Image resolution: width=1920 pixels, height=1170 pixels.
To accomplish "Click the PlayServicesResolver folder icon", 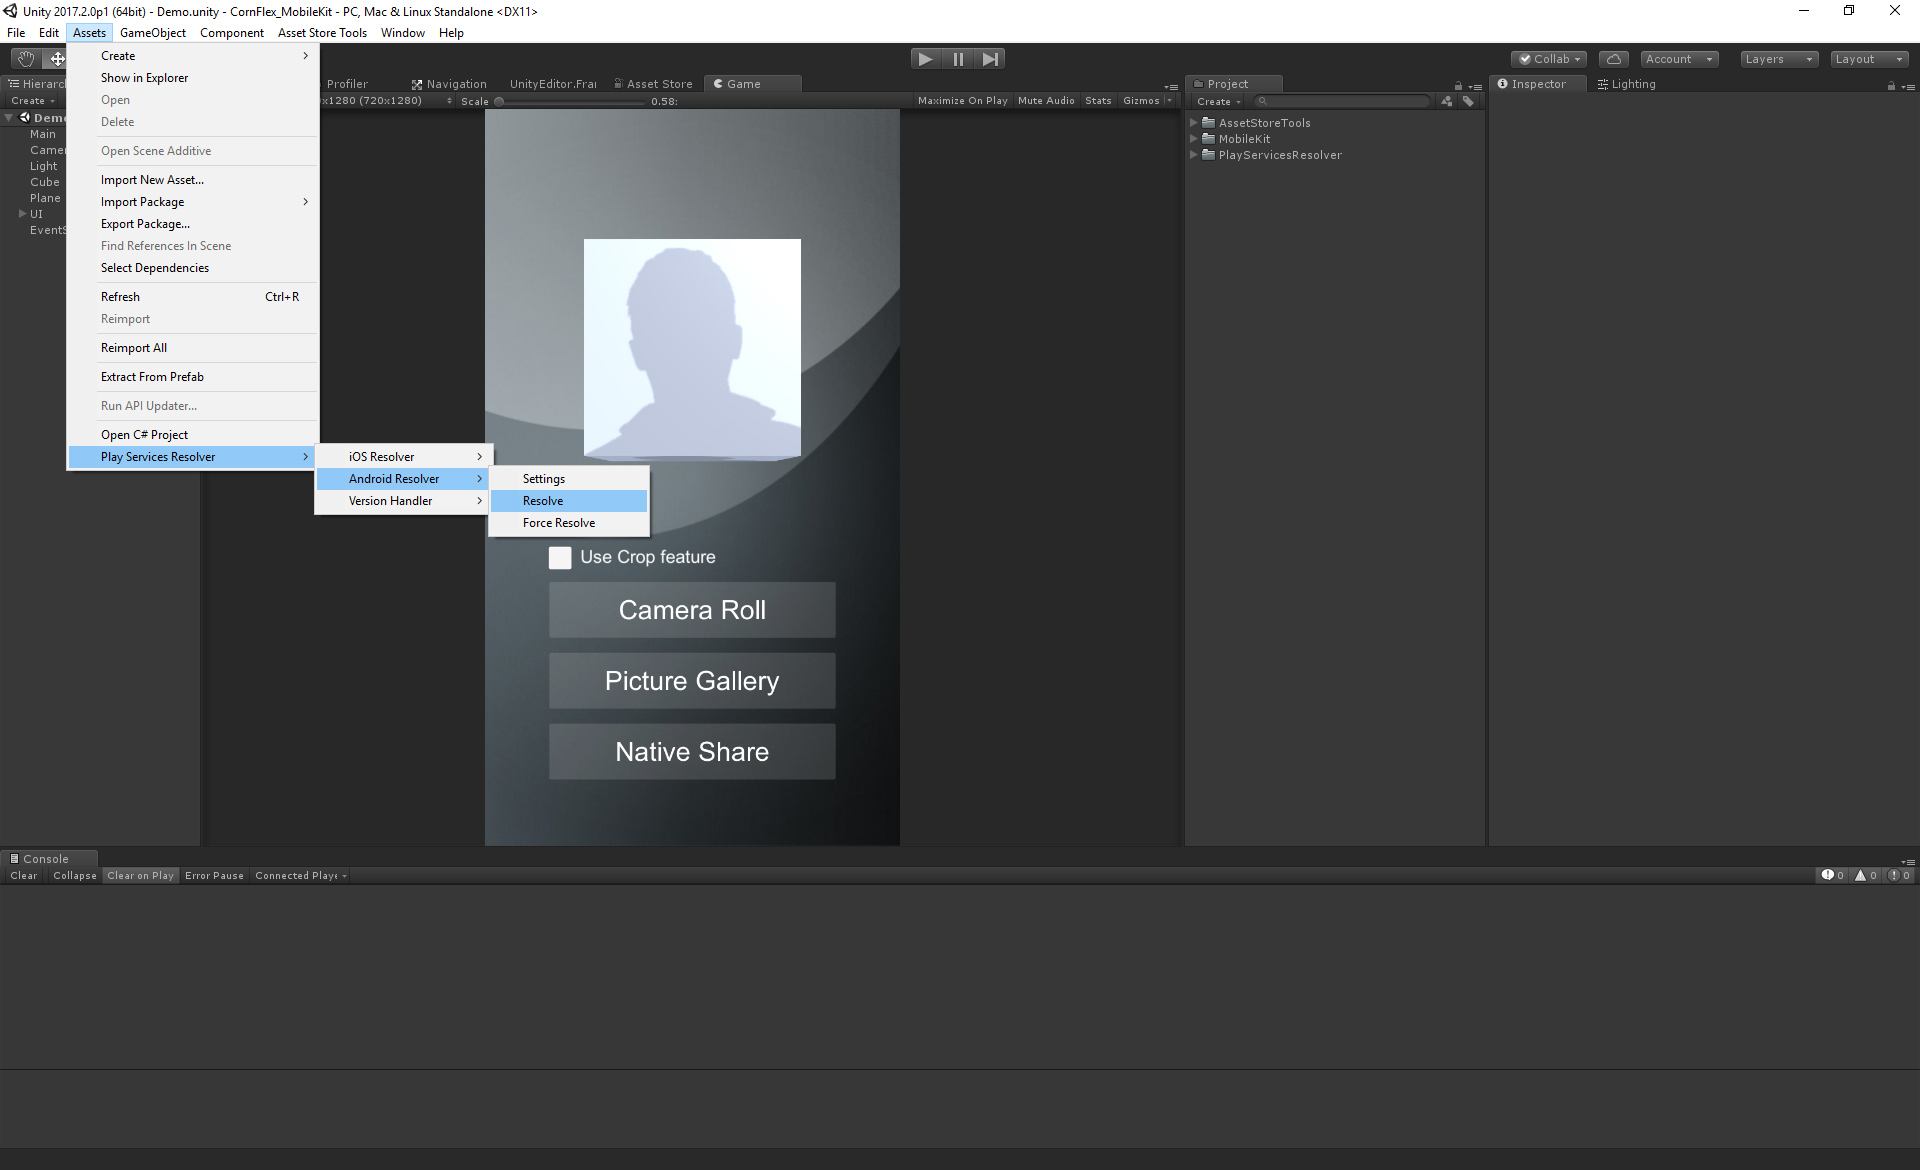I will coord(1208,155).
